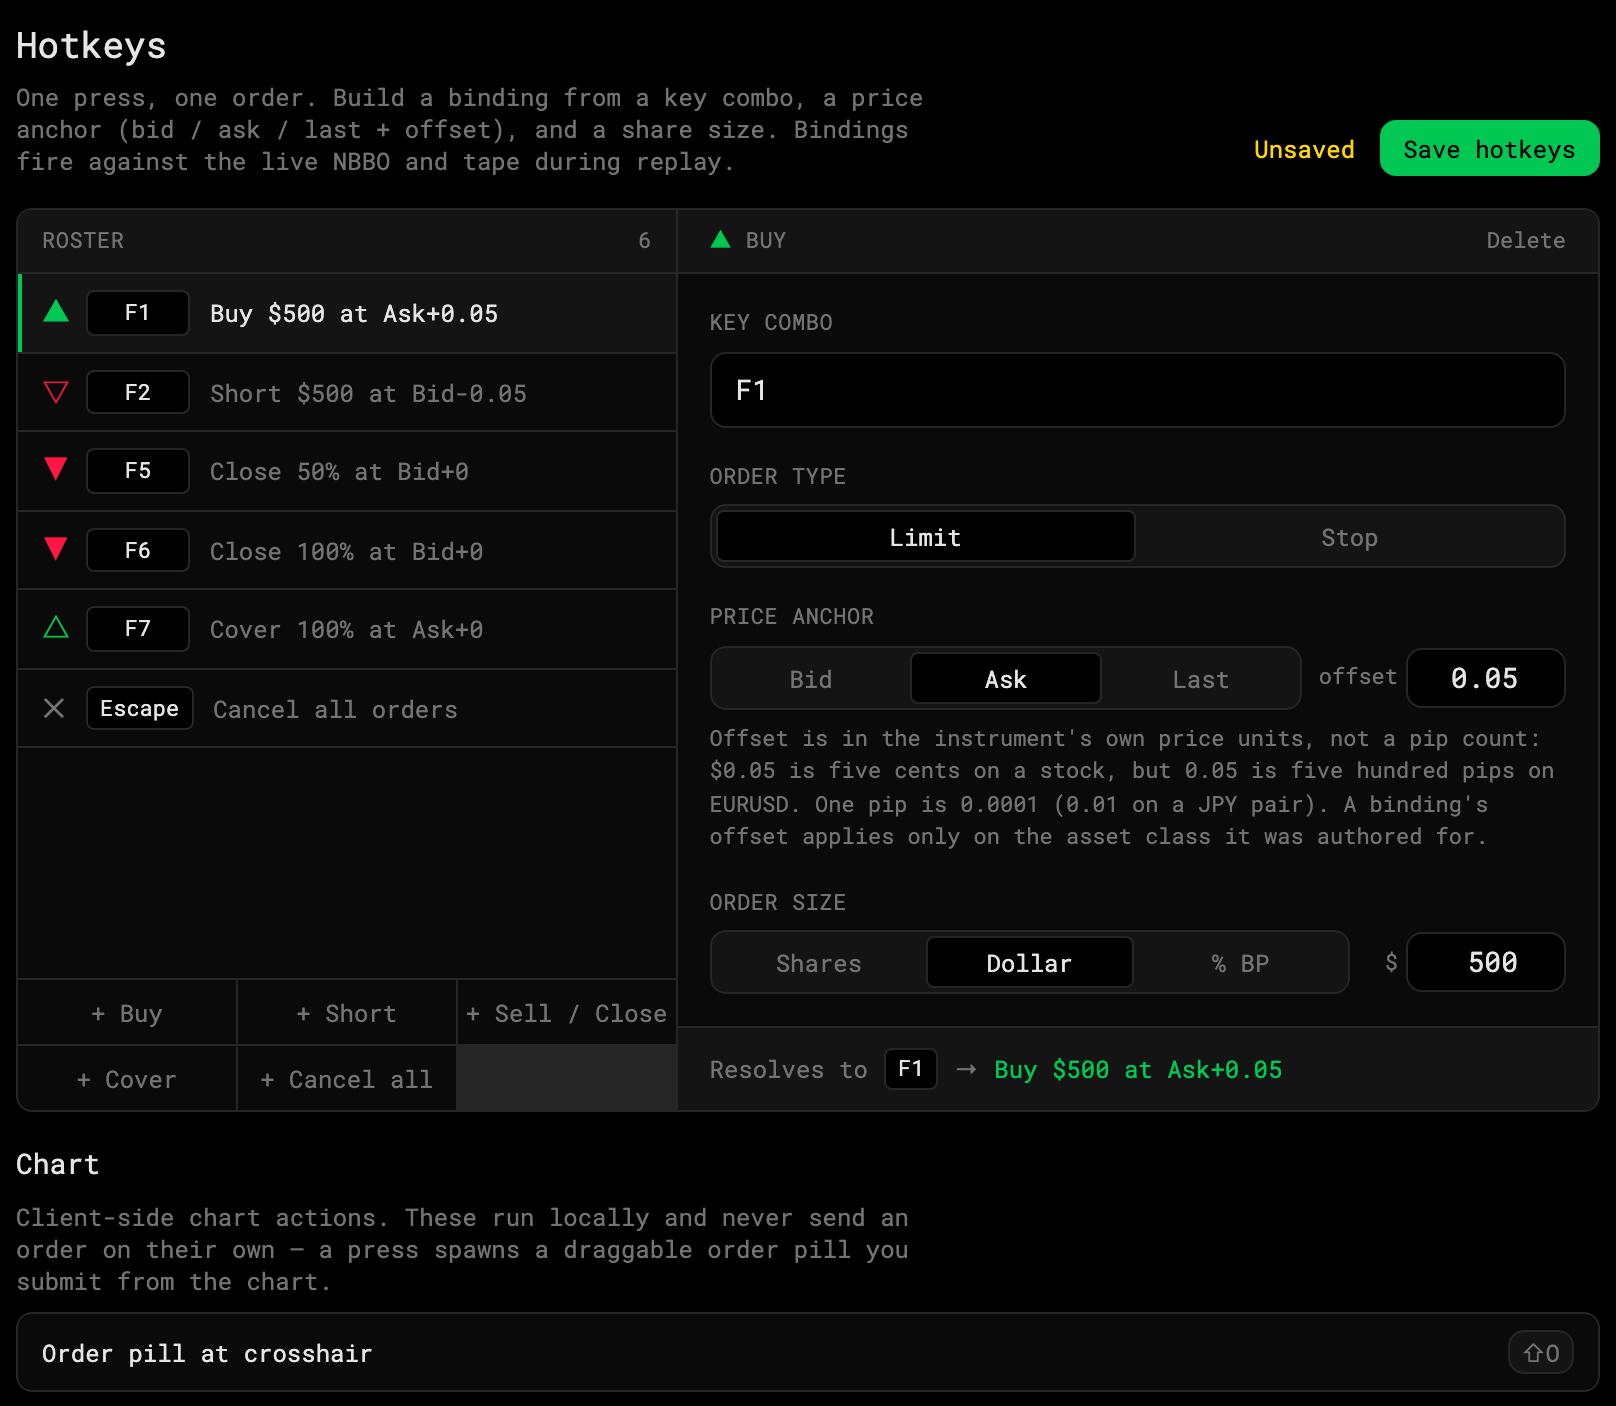Viewport: 1616px width, 1406px height.
Task: Click the Unsaved status label
Action: pos(1304,149)
